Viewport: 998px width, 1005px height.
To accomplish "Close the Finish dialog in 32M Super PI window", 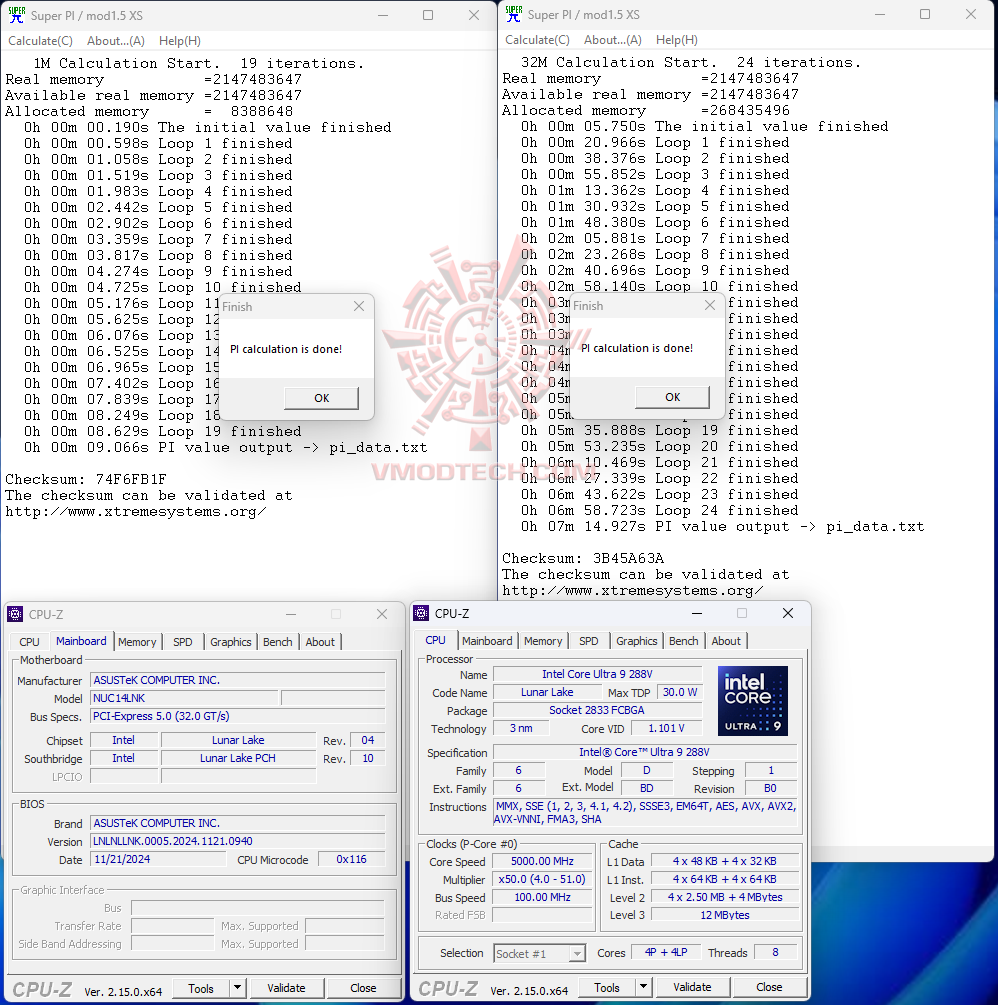I will [710, 305].
